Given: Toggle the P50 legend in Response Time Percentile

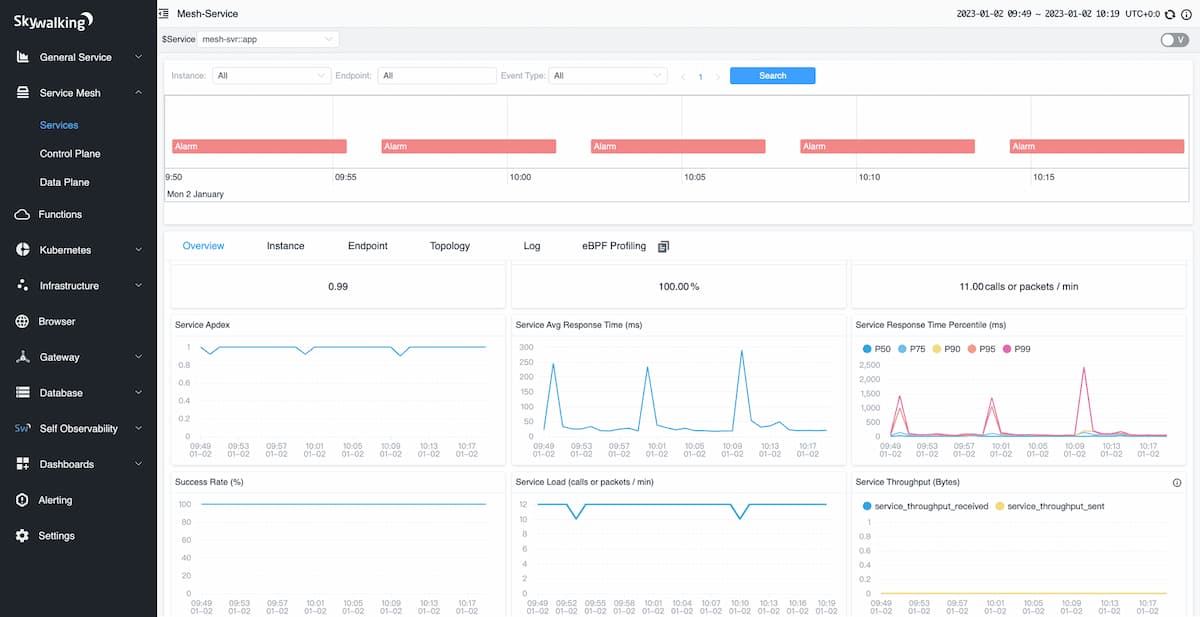Looking at the screenshot, I should [880, 349].
